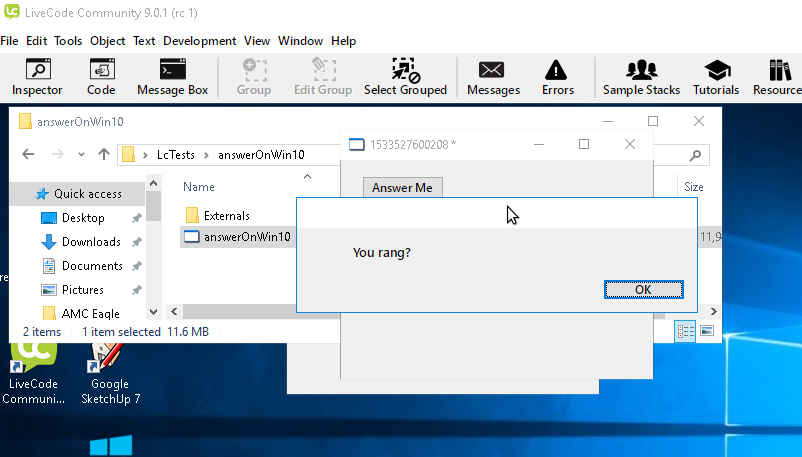Switch Explorer to large icons view
802x457 pixels.
point(707,331)
